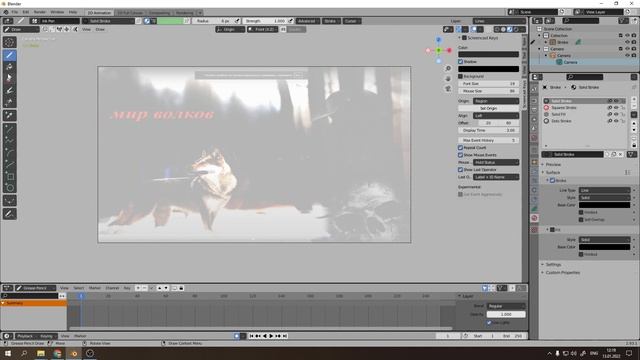The image size is (640, 360).
Task: Open the Last Operator label dropdown
Action: pos(496,177)
